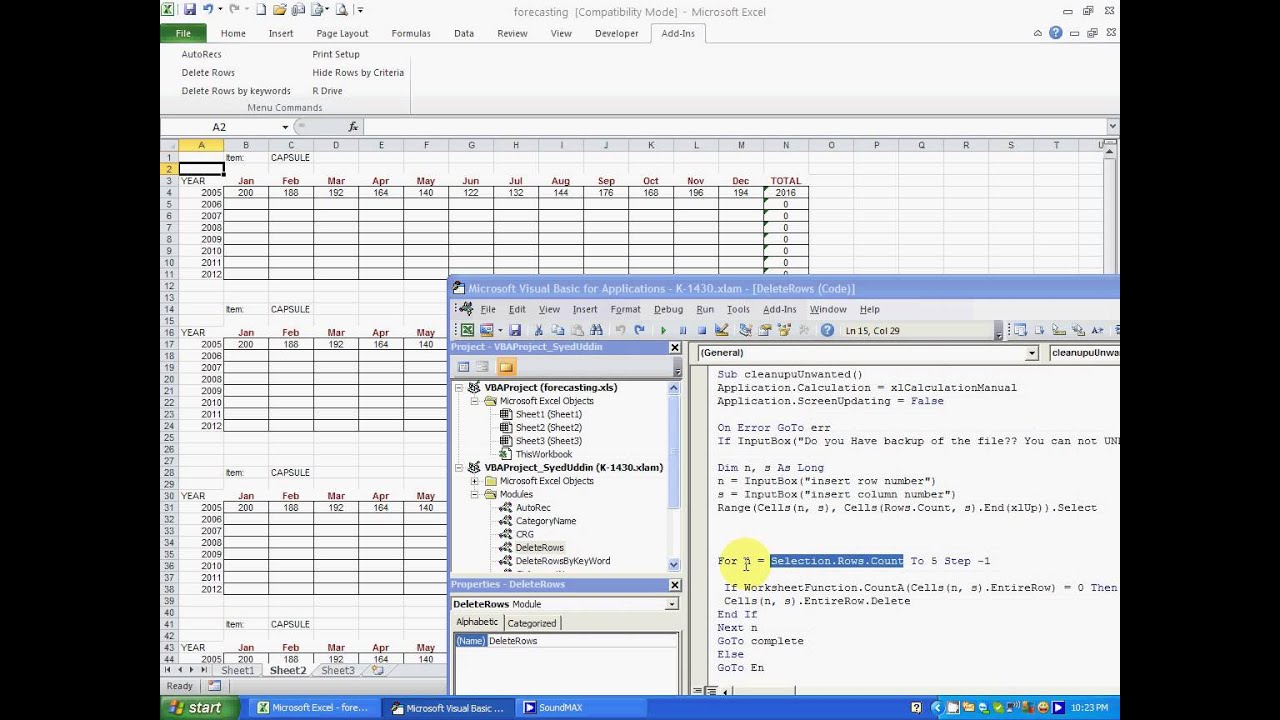Click the AutoRecs add-in command
The width and height of the screenshot is (1280, 720).
click(201, 54)
